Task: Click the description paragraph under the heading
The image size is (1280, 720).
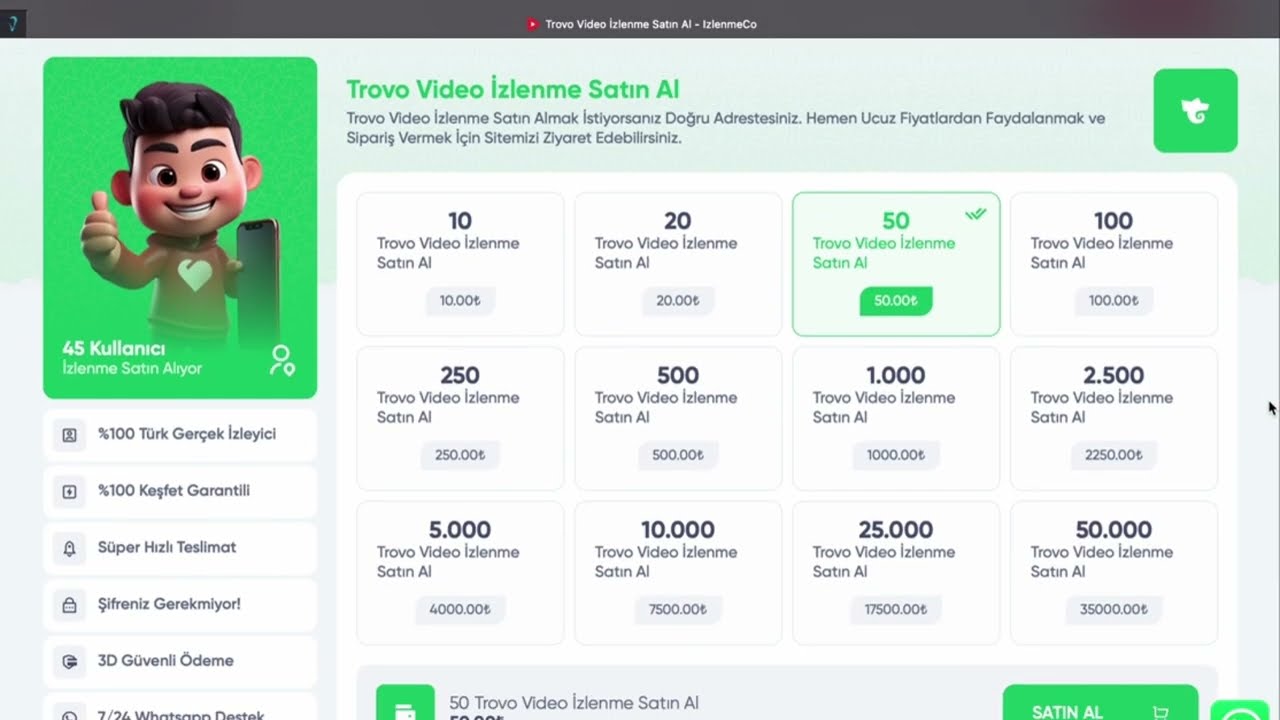Action: (726, 128)
